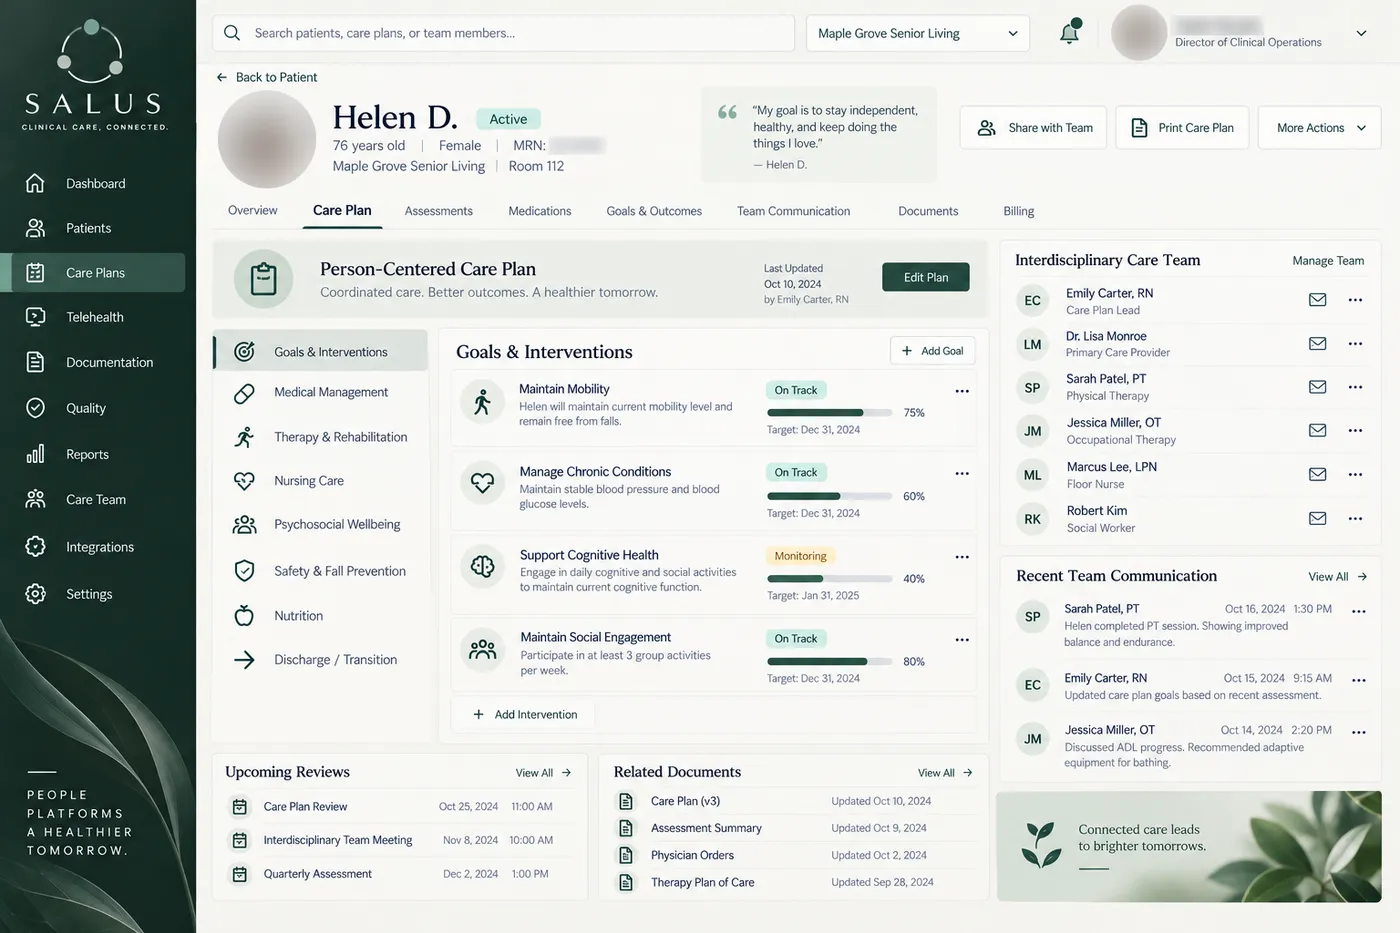Open options menu for Maintain Mobility goal
This screenshot has width=1400, height=933.
pyautogui.click(x=962, y=391)
